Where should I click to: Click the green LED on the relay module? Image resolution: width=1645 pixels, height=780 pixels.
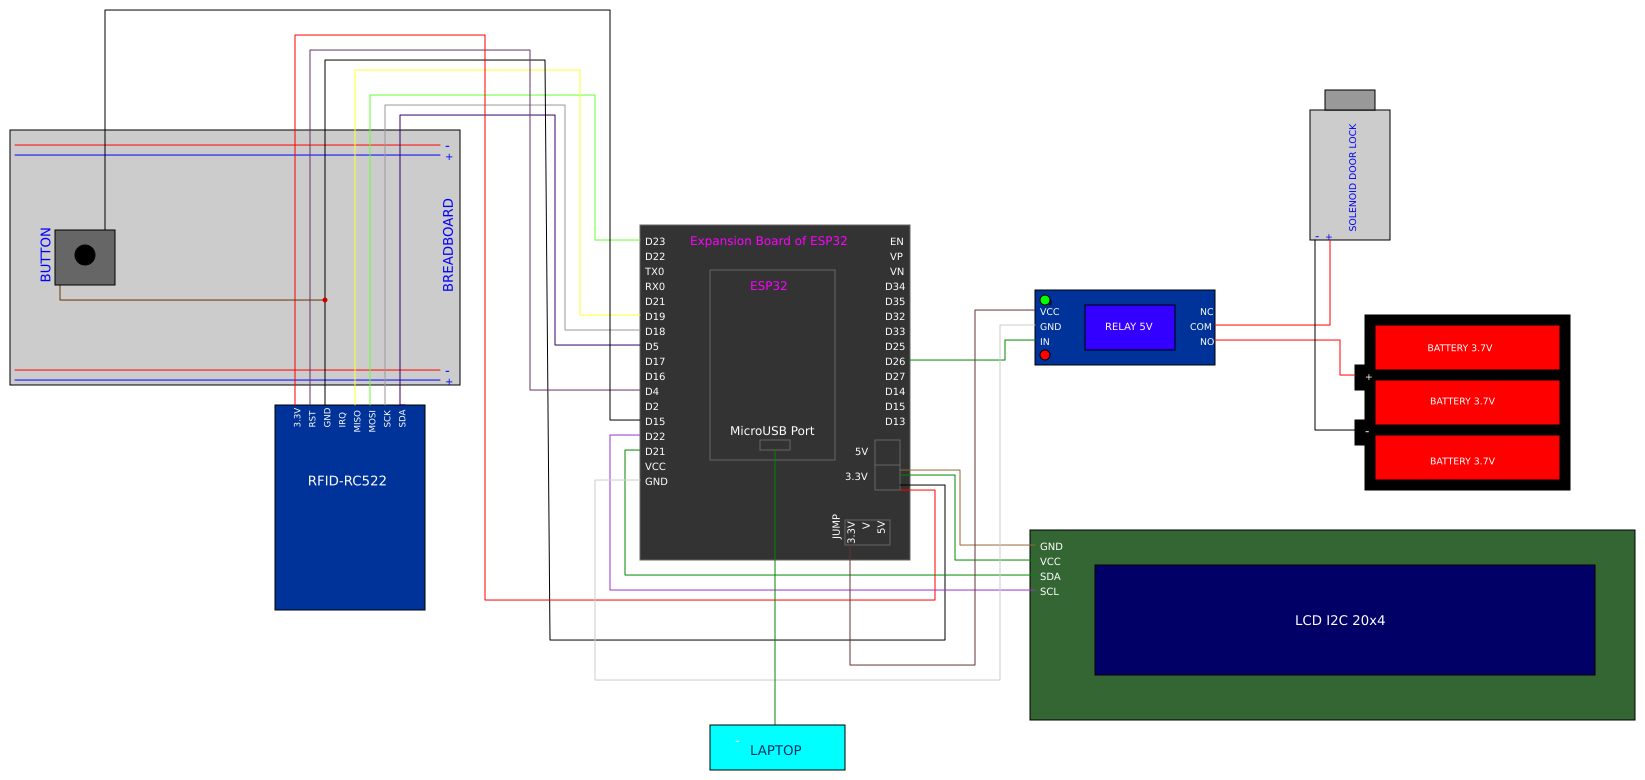[x=1045, y=300]
